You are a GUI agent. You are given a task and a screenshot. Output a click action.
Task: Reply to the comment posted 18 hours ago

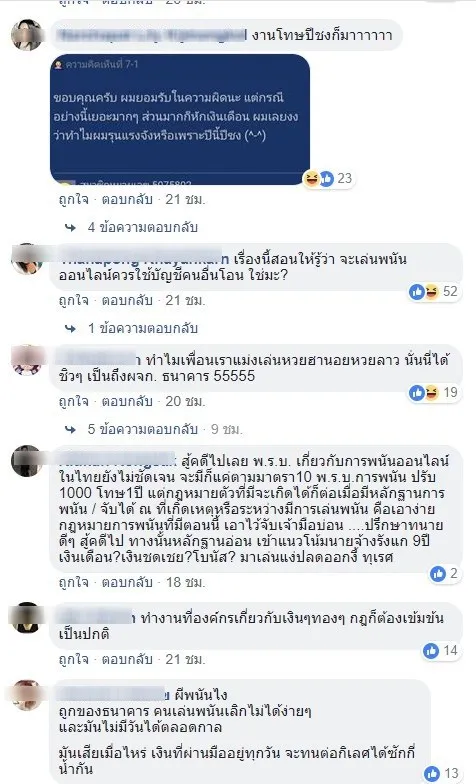[127, 582]
